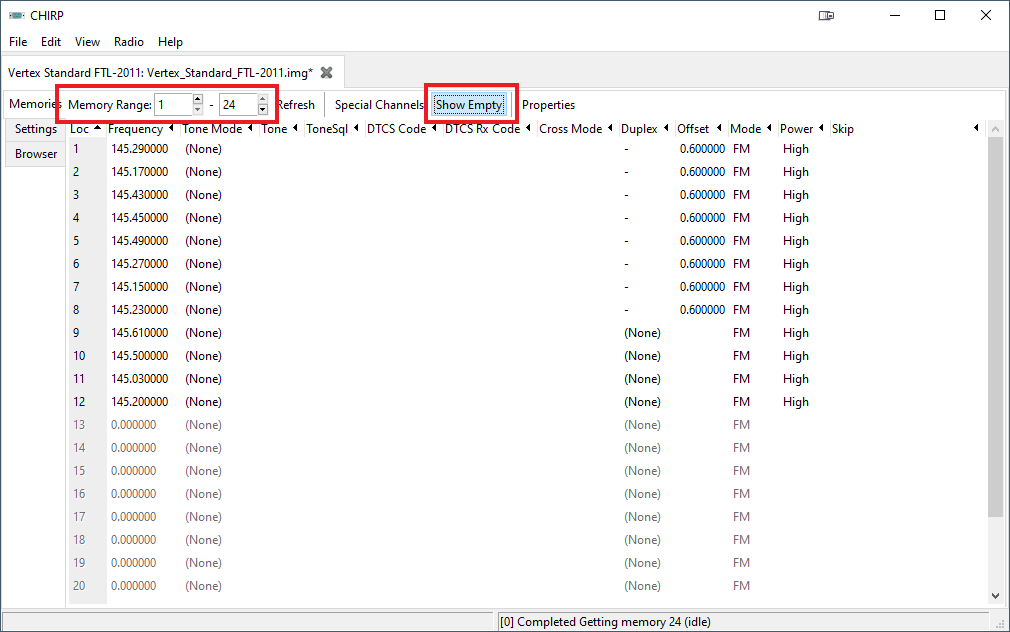Select frequency 145.150000 in row 7

(x=140, y=287)
